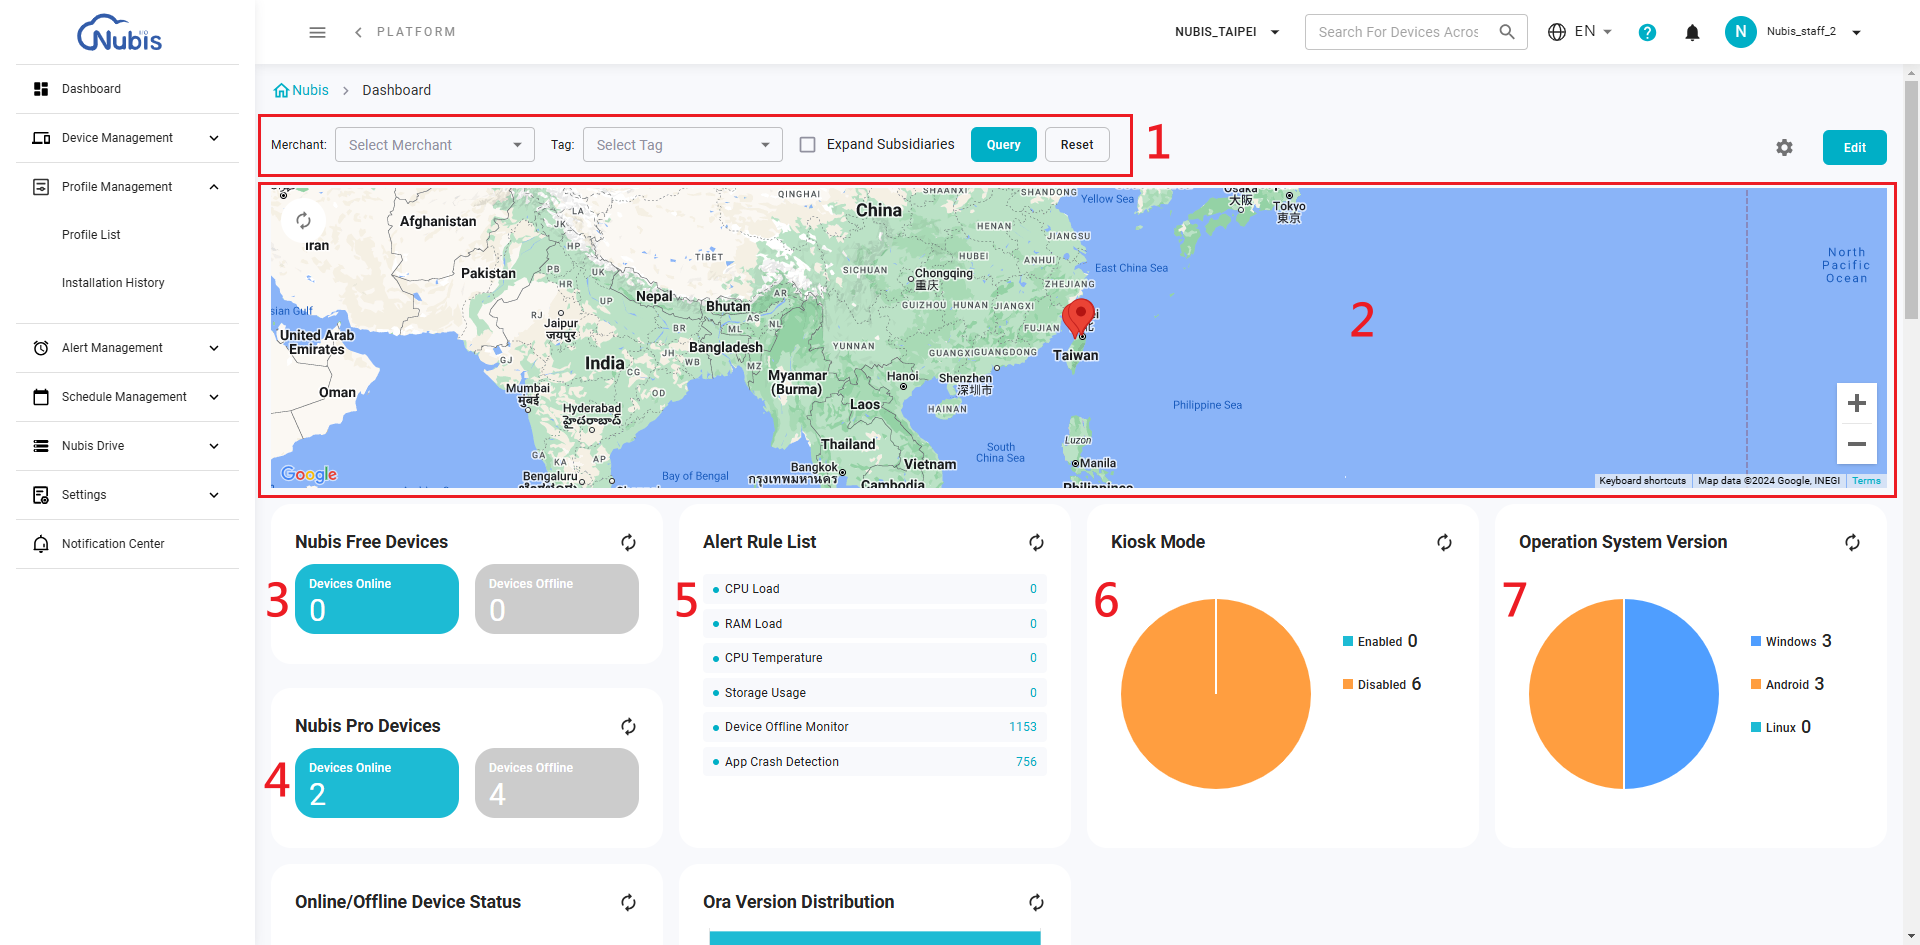The width and height of the screenshot is (1920, 945).
Task: Refresh the map with the reload icon
Action: pos(303,220)
